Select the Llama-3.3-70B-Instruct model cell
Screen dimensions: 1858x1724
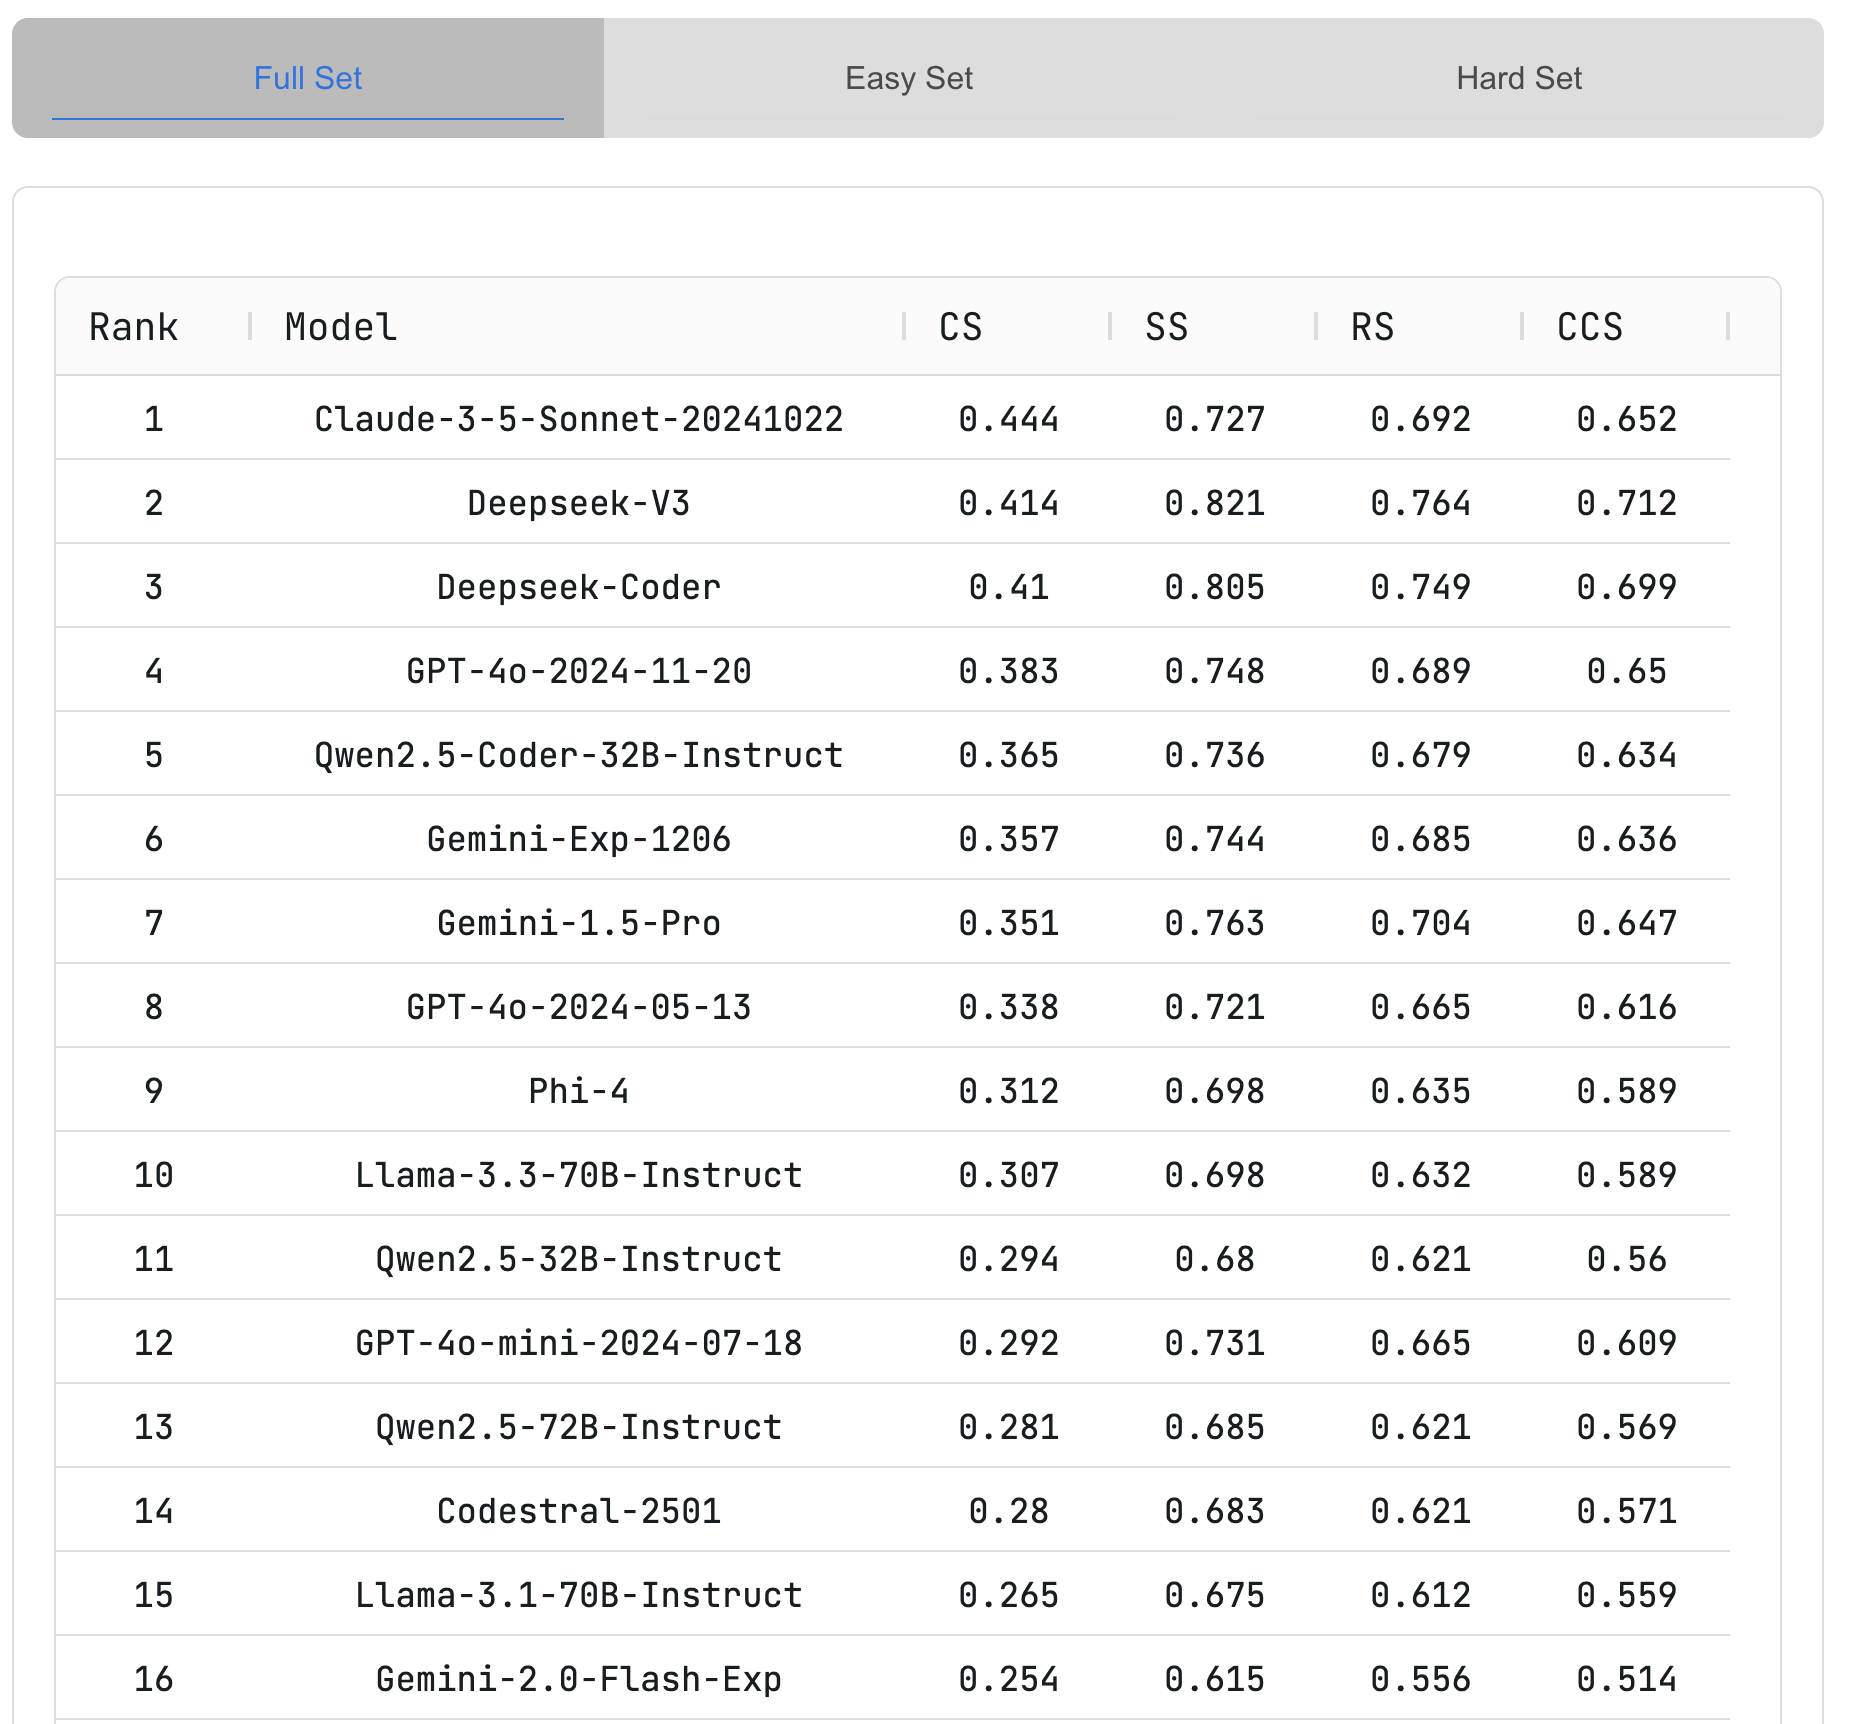pyautogui.click(x=579, y=1175)
